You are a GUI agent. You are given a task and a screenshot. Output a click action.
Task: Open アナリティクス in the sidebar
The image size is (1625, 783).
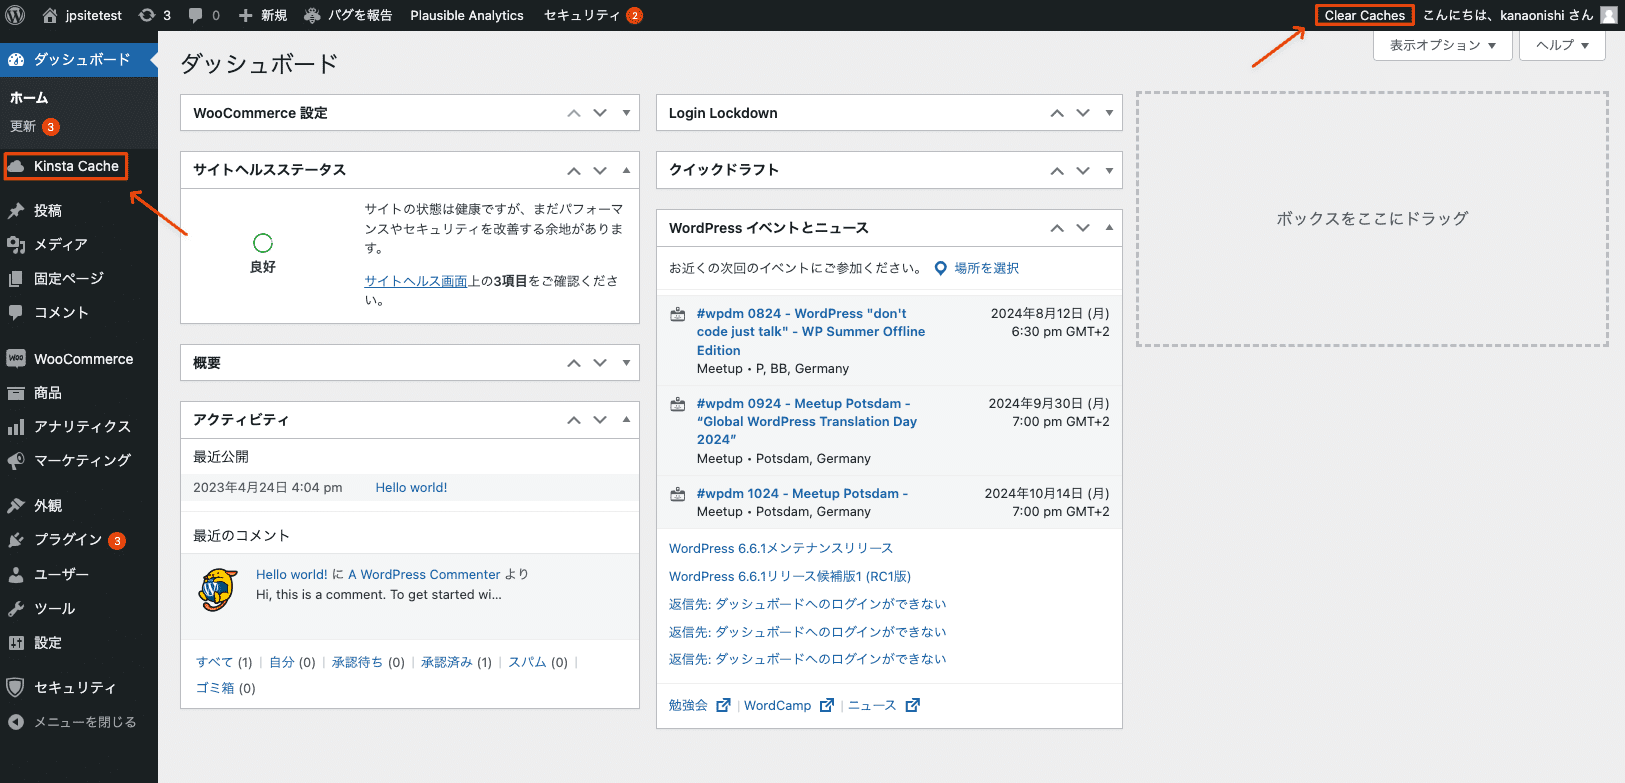tap(79, 426)
